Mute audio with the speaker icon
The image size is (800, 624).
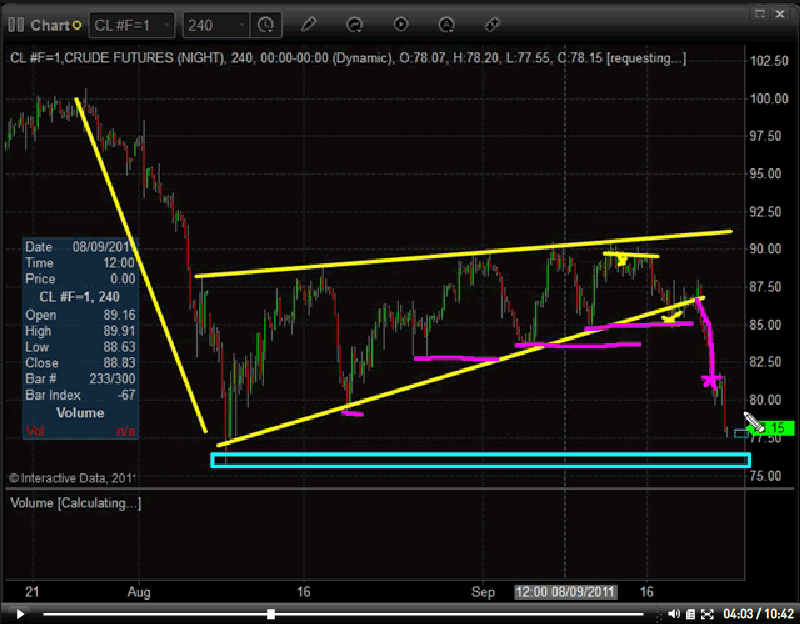point(673,614)
